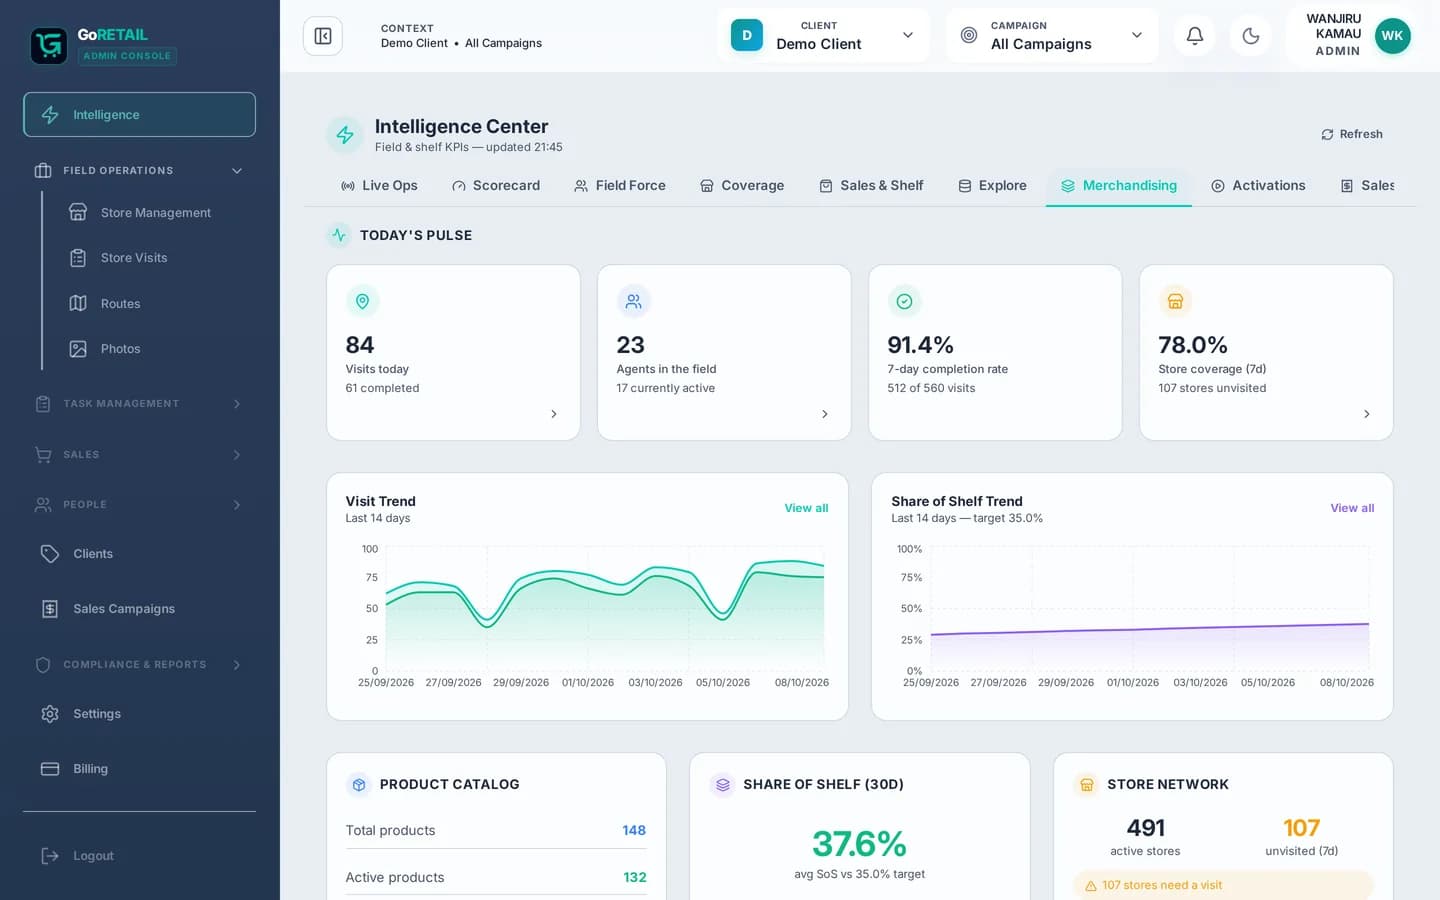Click Total products value 148

(x=634, y=831)
